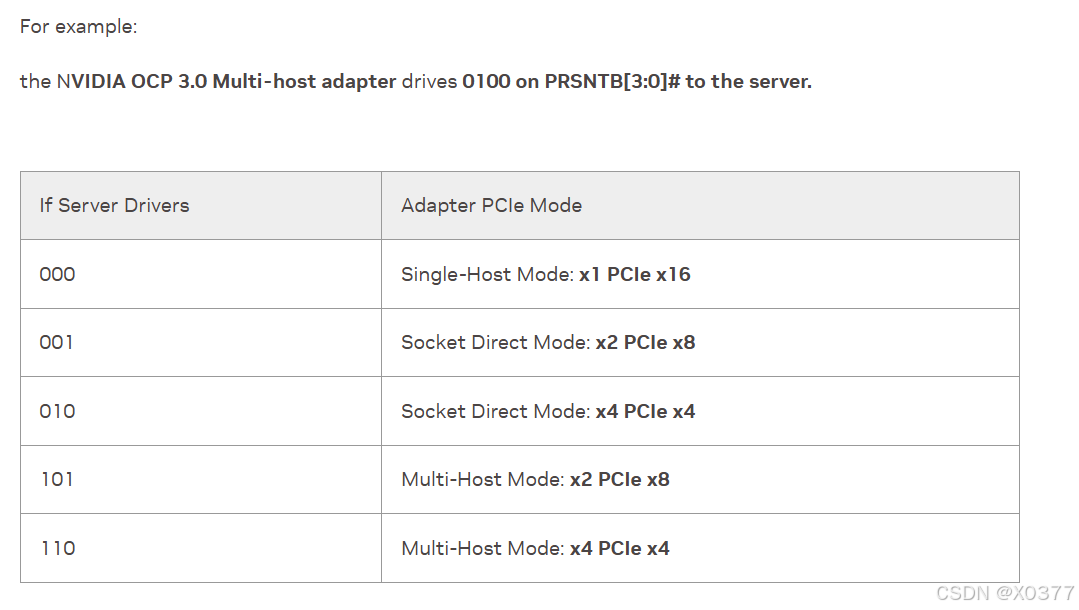Click 'Single-Host Mode: x1 PCIe x16' cell
The width and height of the screenshot is (1079, 610).
coord(701,274)
